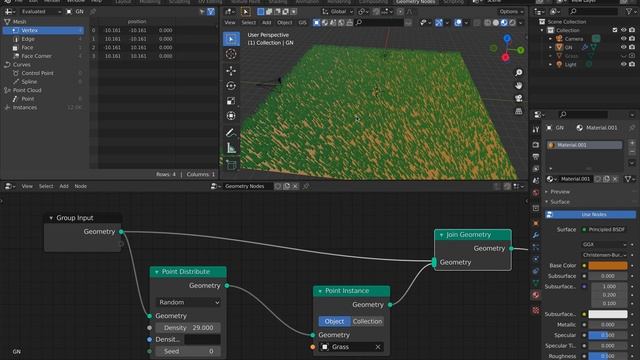The width and height of the screenshot is (640, 360).
Task: Click the Density Max 29.000 field
Action: tap(188, 328)
